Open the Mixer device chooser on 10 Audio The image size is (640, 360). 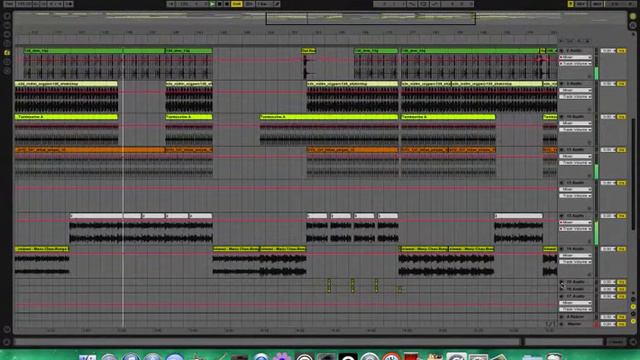pos(575,123)
